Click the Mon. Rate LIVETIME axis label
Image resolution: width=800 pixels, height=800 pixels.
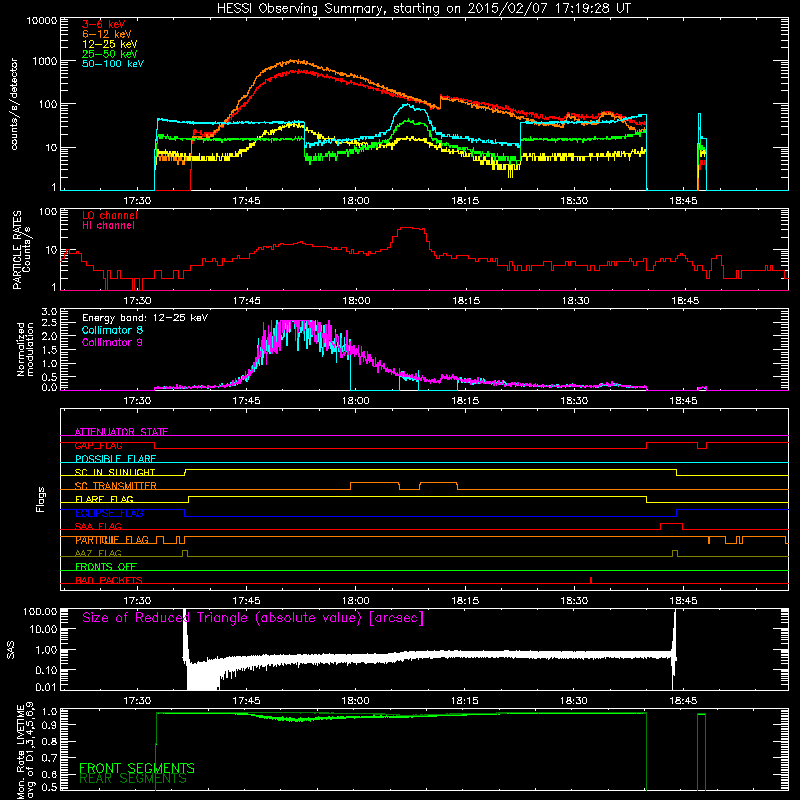click(x=25, y=751)
